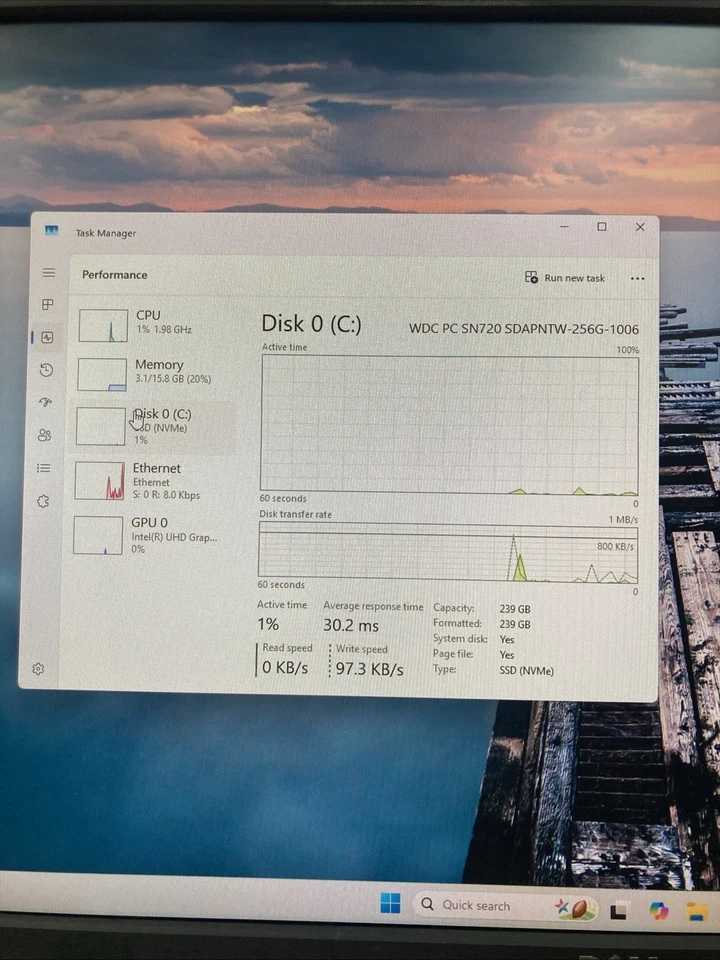Screen dimensions: 720x960
Task: Open the Processes page icon in sidebar
Action: pos(48,304)
